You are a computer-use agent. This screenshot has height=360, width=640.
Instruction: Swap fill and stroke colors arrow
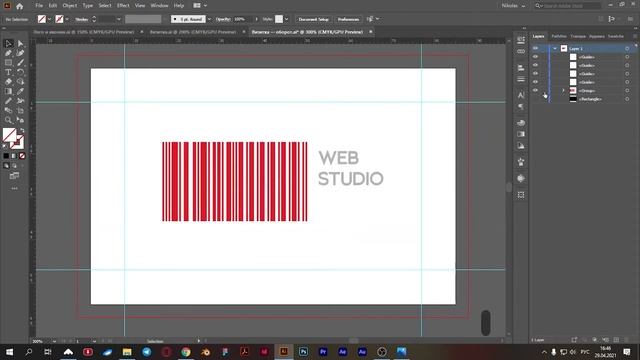[22, 131]
